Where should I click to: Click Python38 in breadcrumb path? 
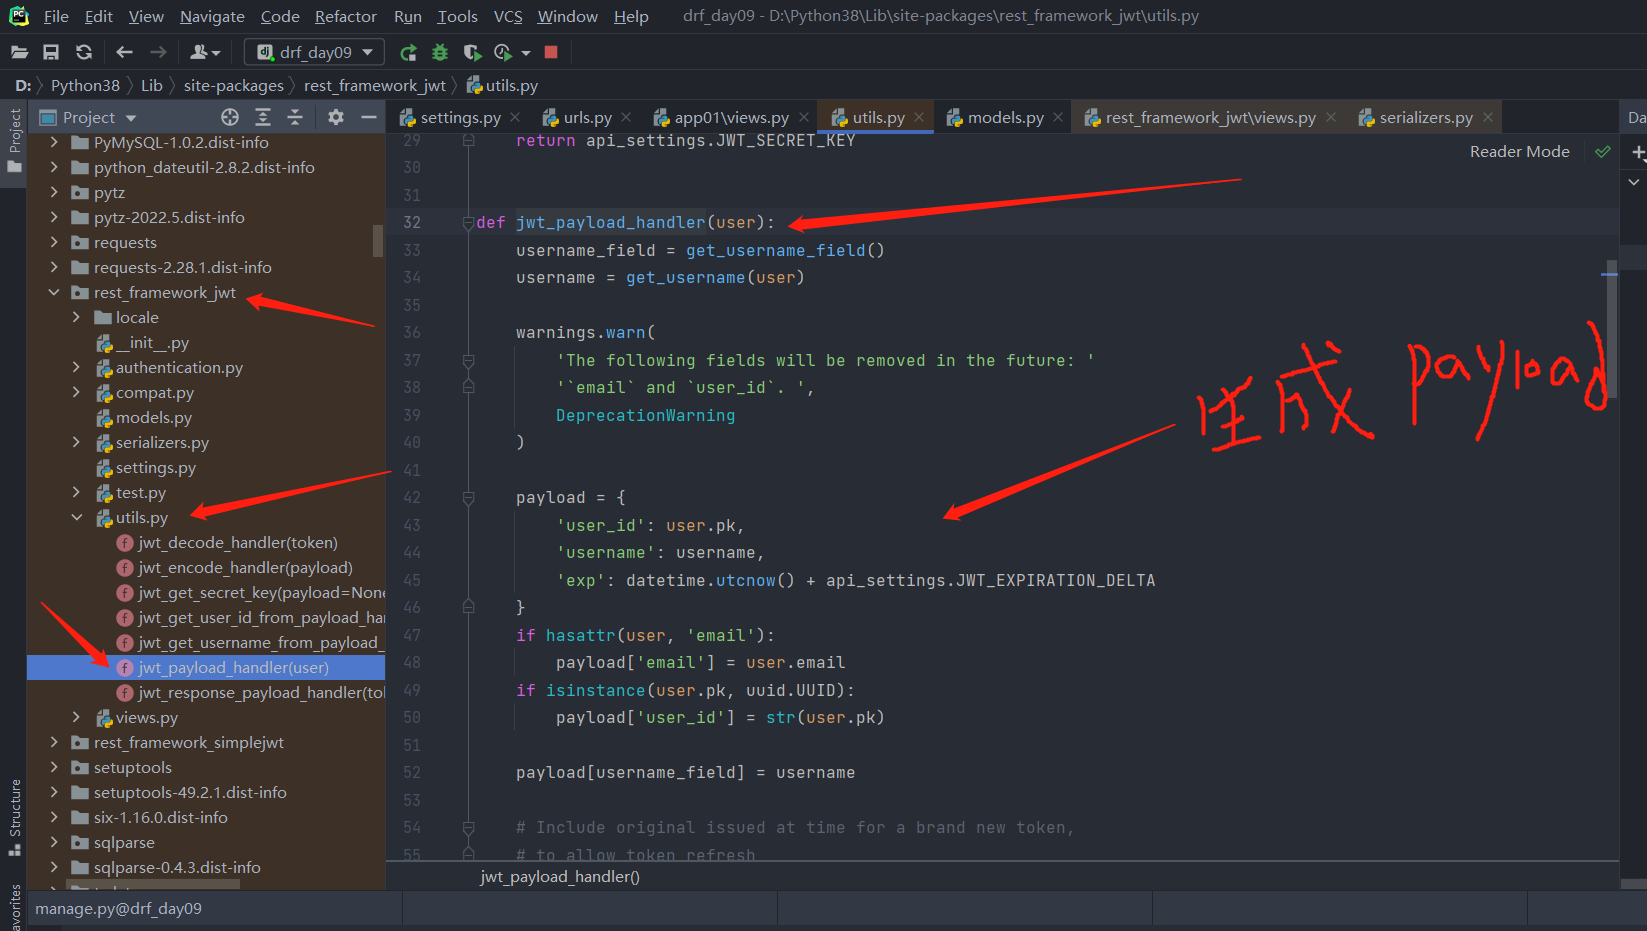85,86
